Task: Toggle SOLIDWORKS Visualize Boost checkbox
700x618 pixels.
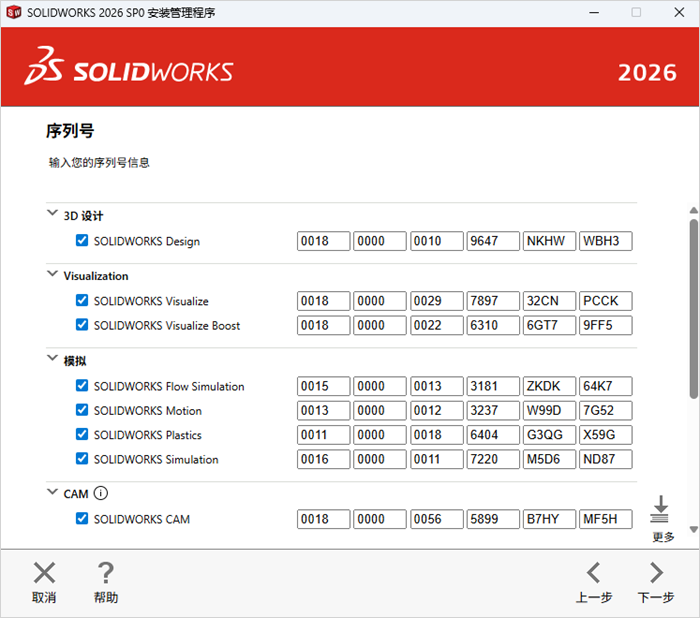Action: coord(82,325)
